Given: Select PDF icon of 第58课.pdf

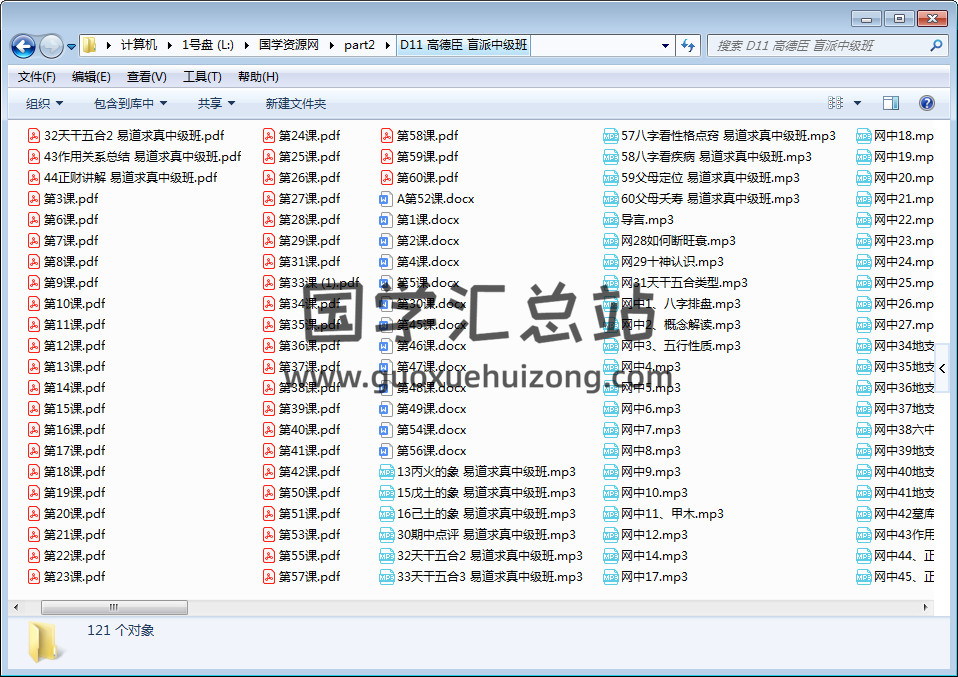Looking at the screenshot, I should pos(387,136).
